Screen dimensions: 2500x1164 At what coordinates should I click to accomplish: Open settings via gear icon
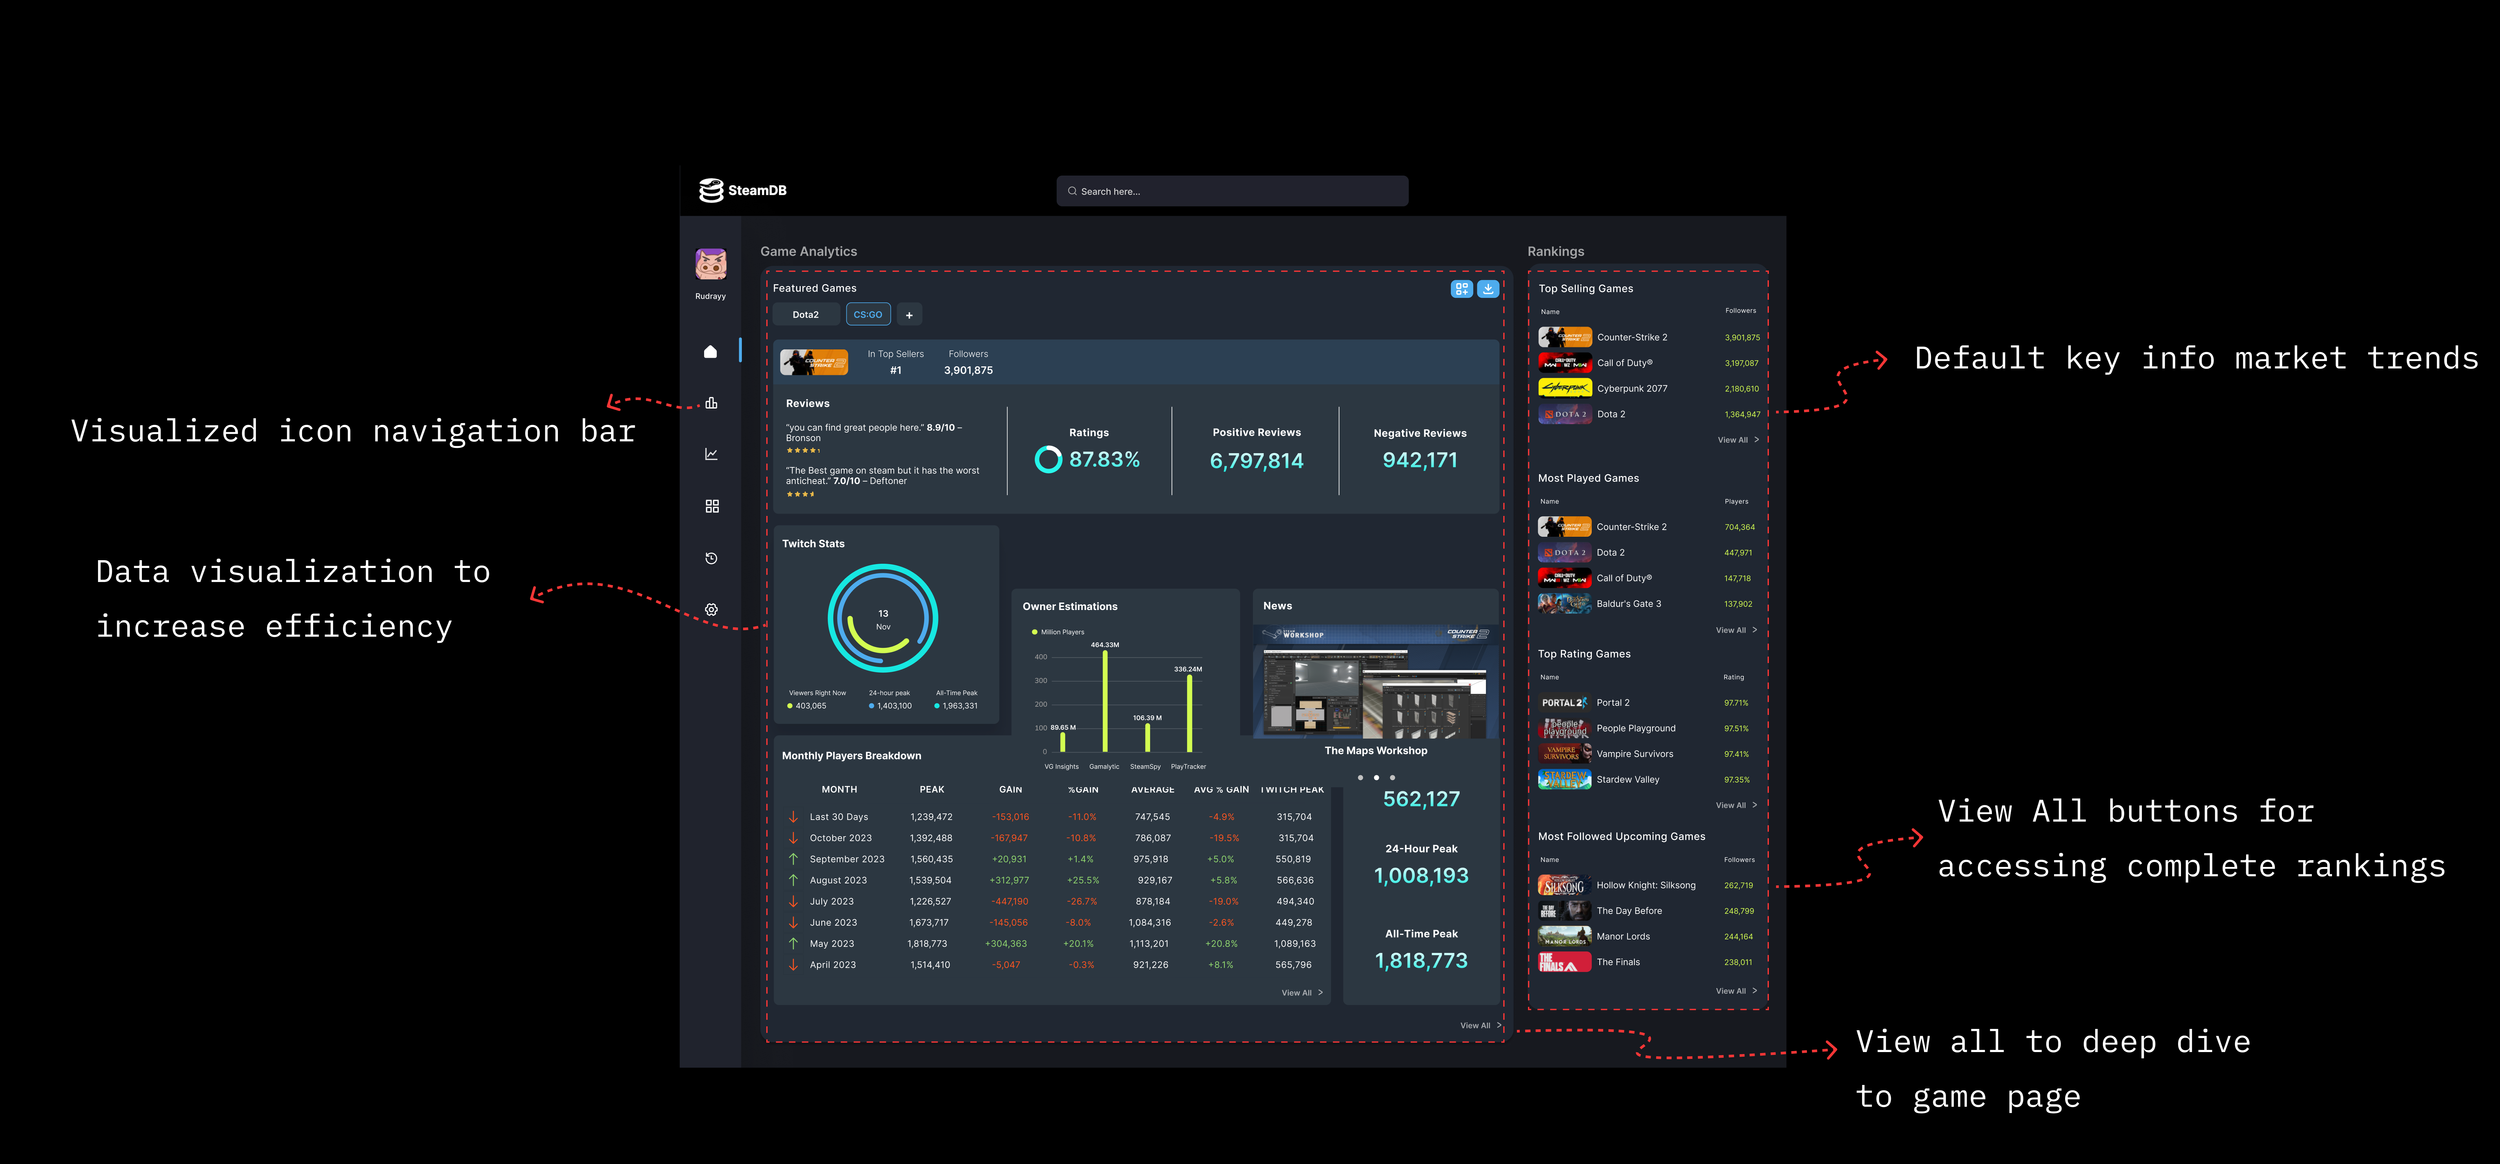click(x=711, y=609)
